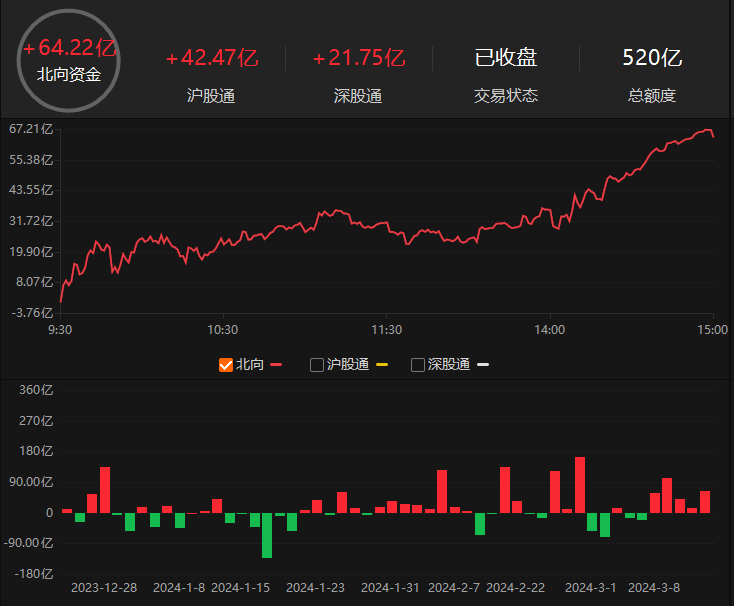
Task: Click the yellow 沪股通 legend line swatch
Action: click(382, 365)
